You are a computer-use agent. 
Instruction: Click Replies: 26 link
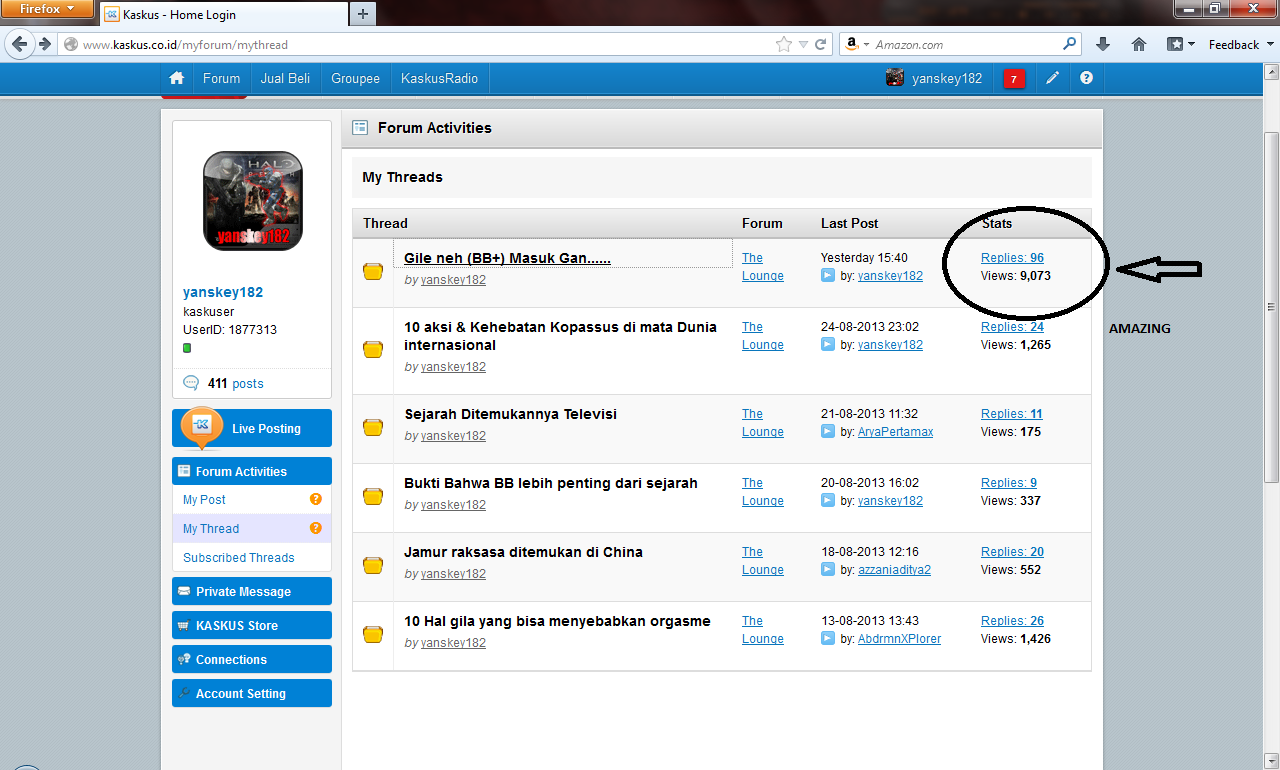[x=1012, y=621]
